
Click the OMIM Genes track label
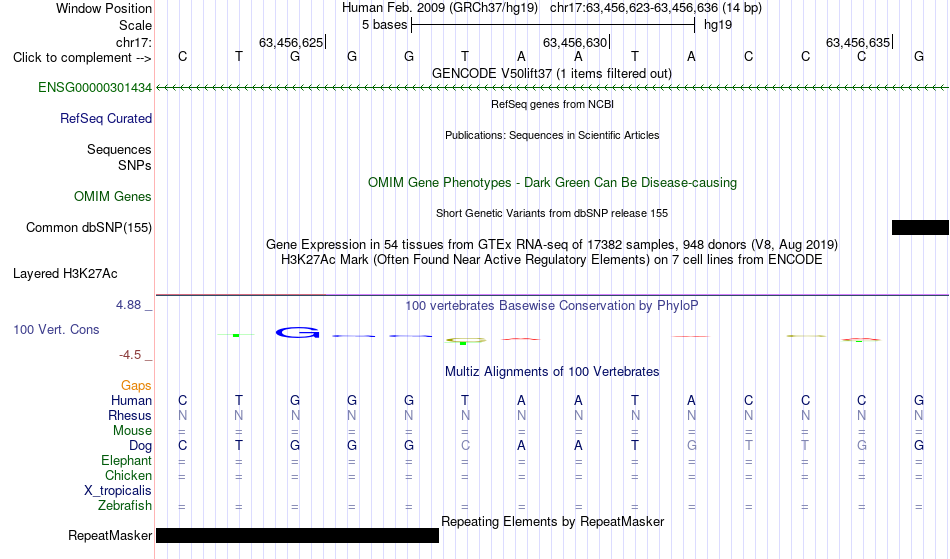[x=112, y=197]
